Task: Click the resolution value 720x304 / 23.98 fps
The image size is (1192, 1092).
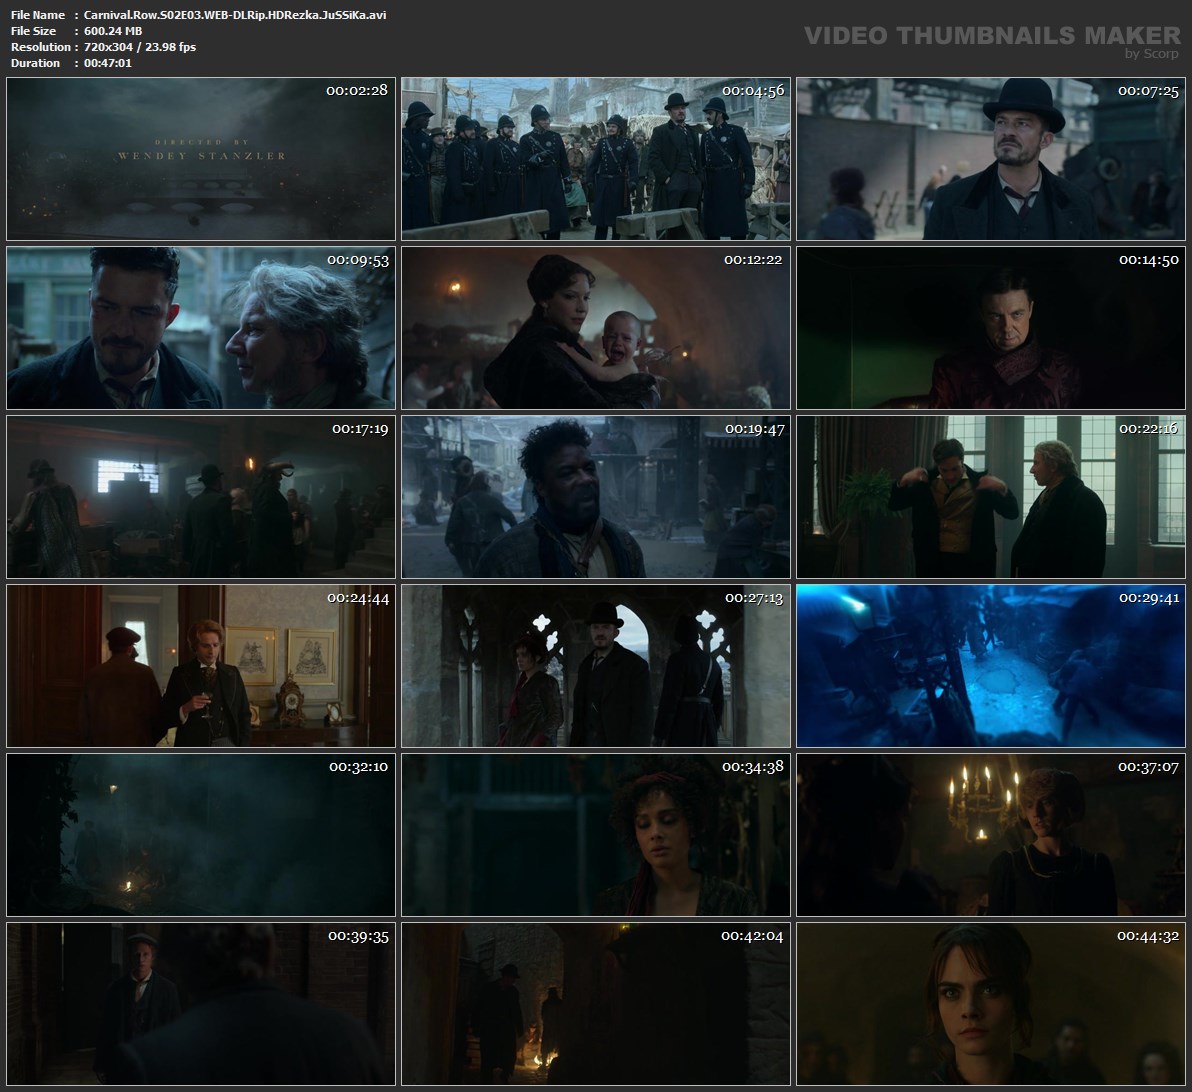Action: pyautogui.click(x=140, y=47)
